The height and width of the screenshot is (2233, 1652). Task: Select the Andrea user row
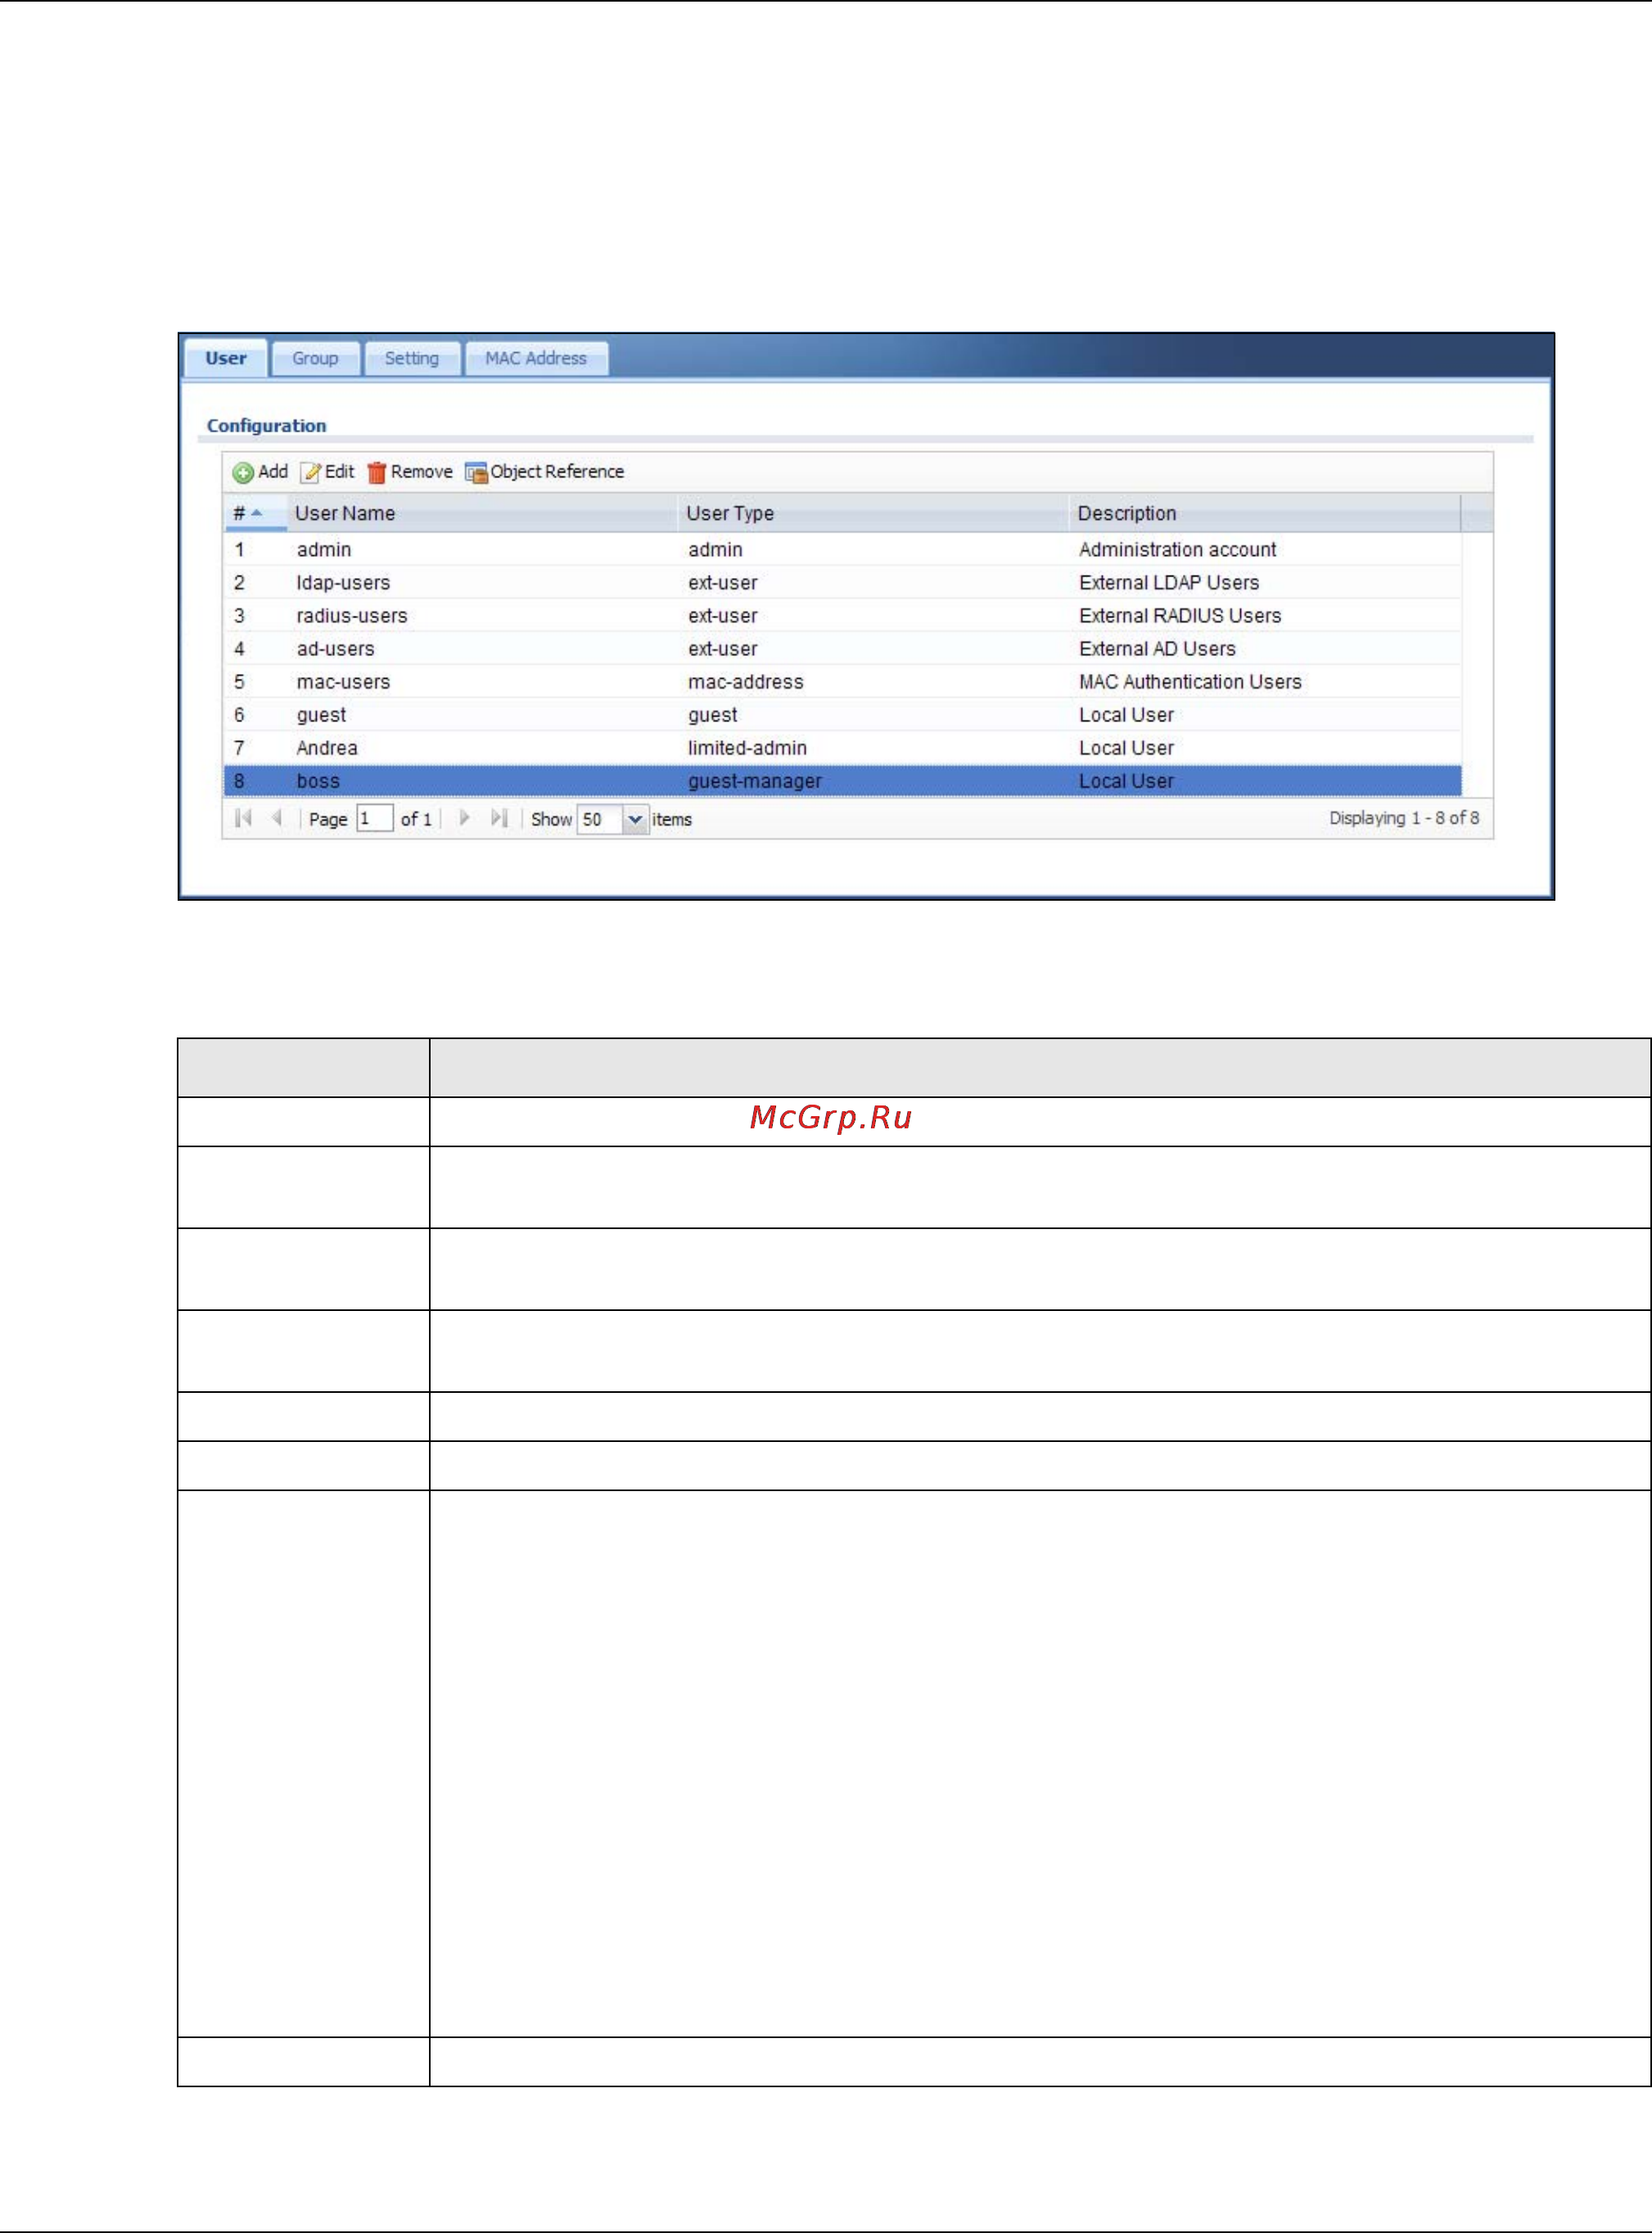coord(842,747)
